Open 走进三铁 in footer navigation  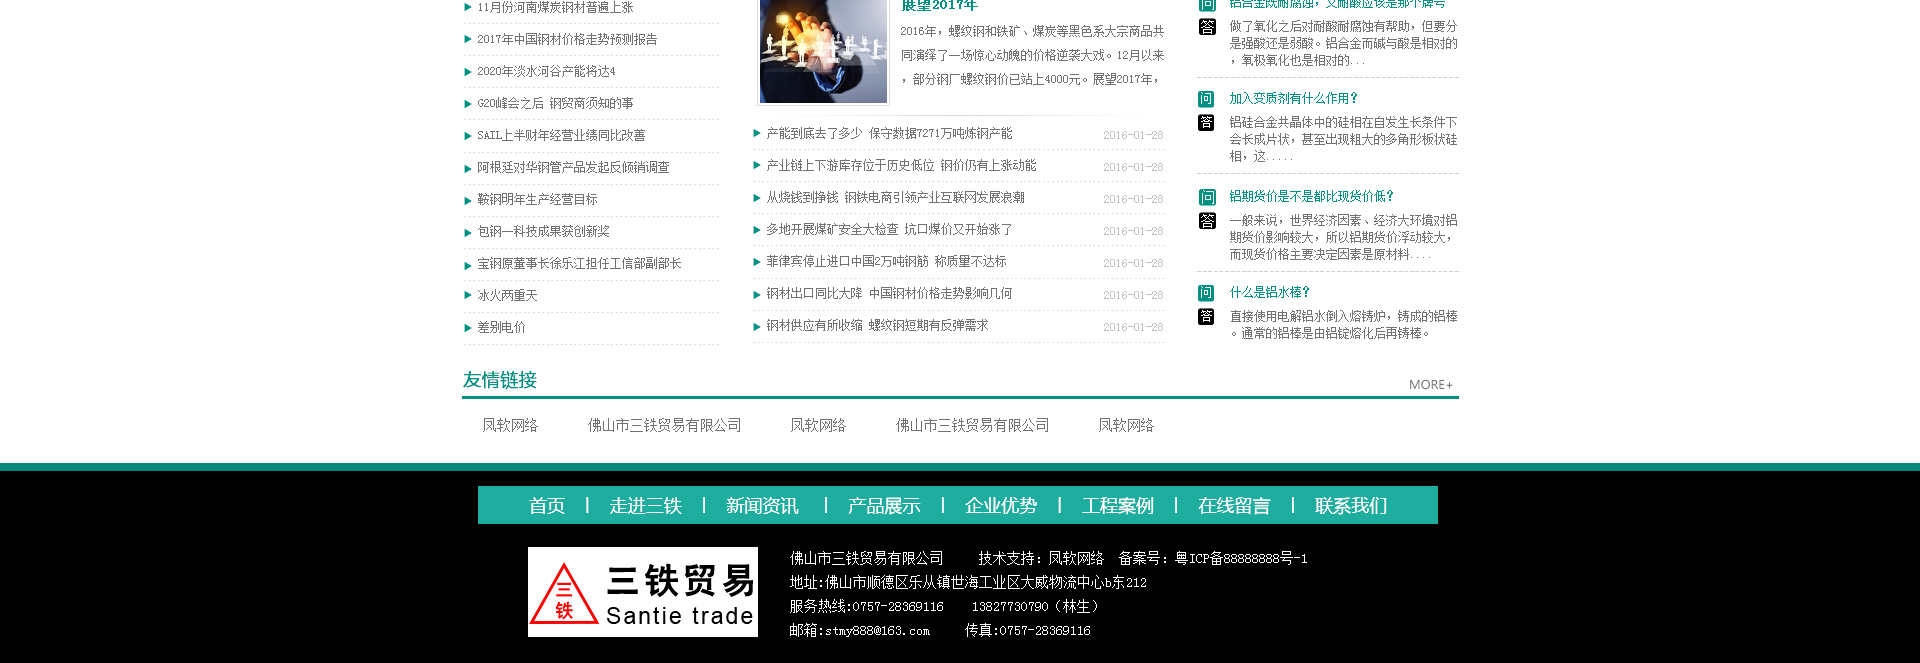click(645, 506)
